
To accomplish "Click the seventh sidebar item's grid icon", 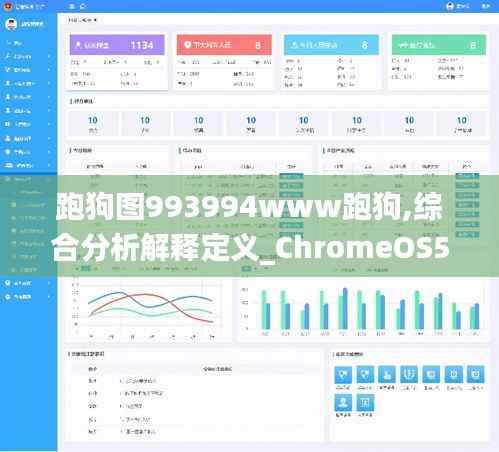I will pos(8,124).
